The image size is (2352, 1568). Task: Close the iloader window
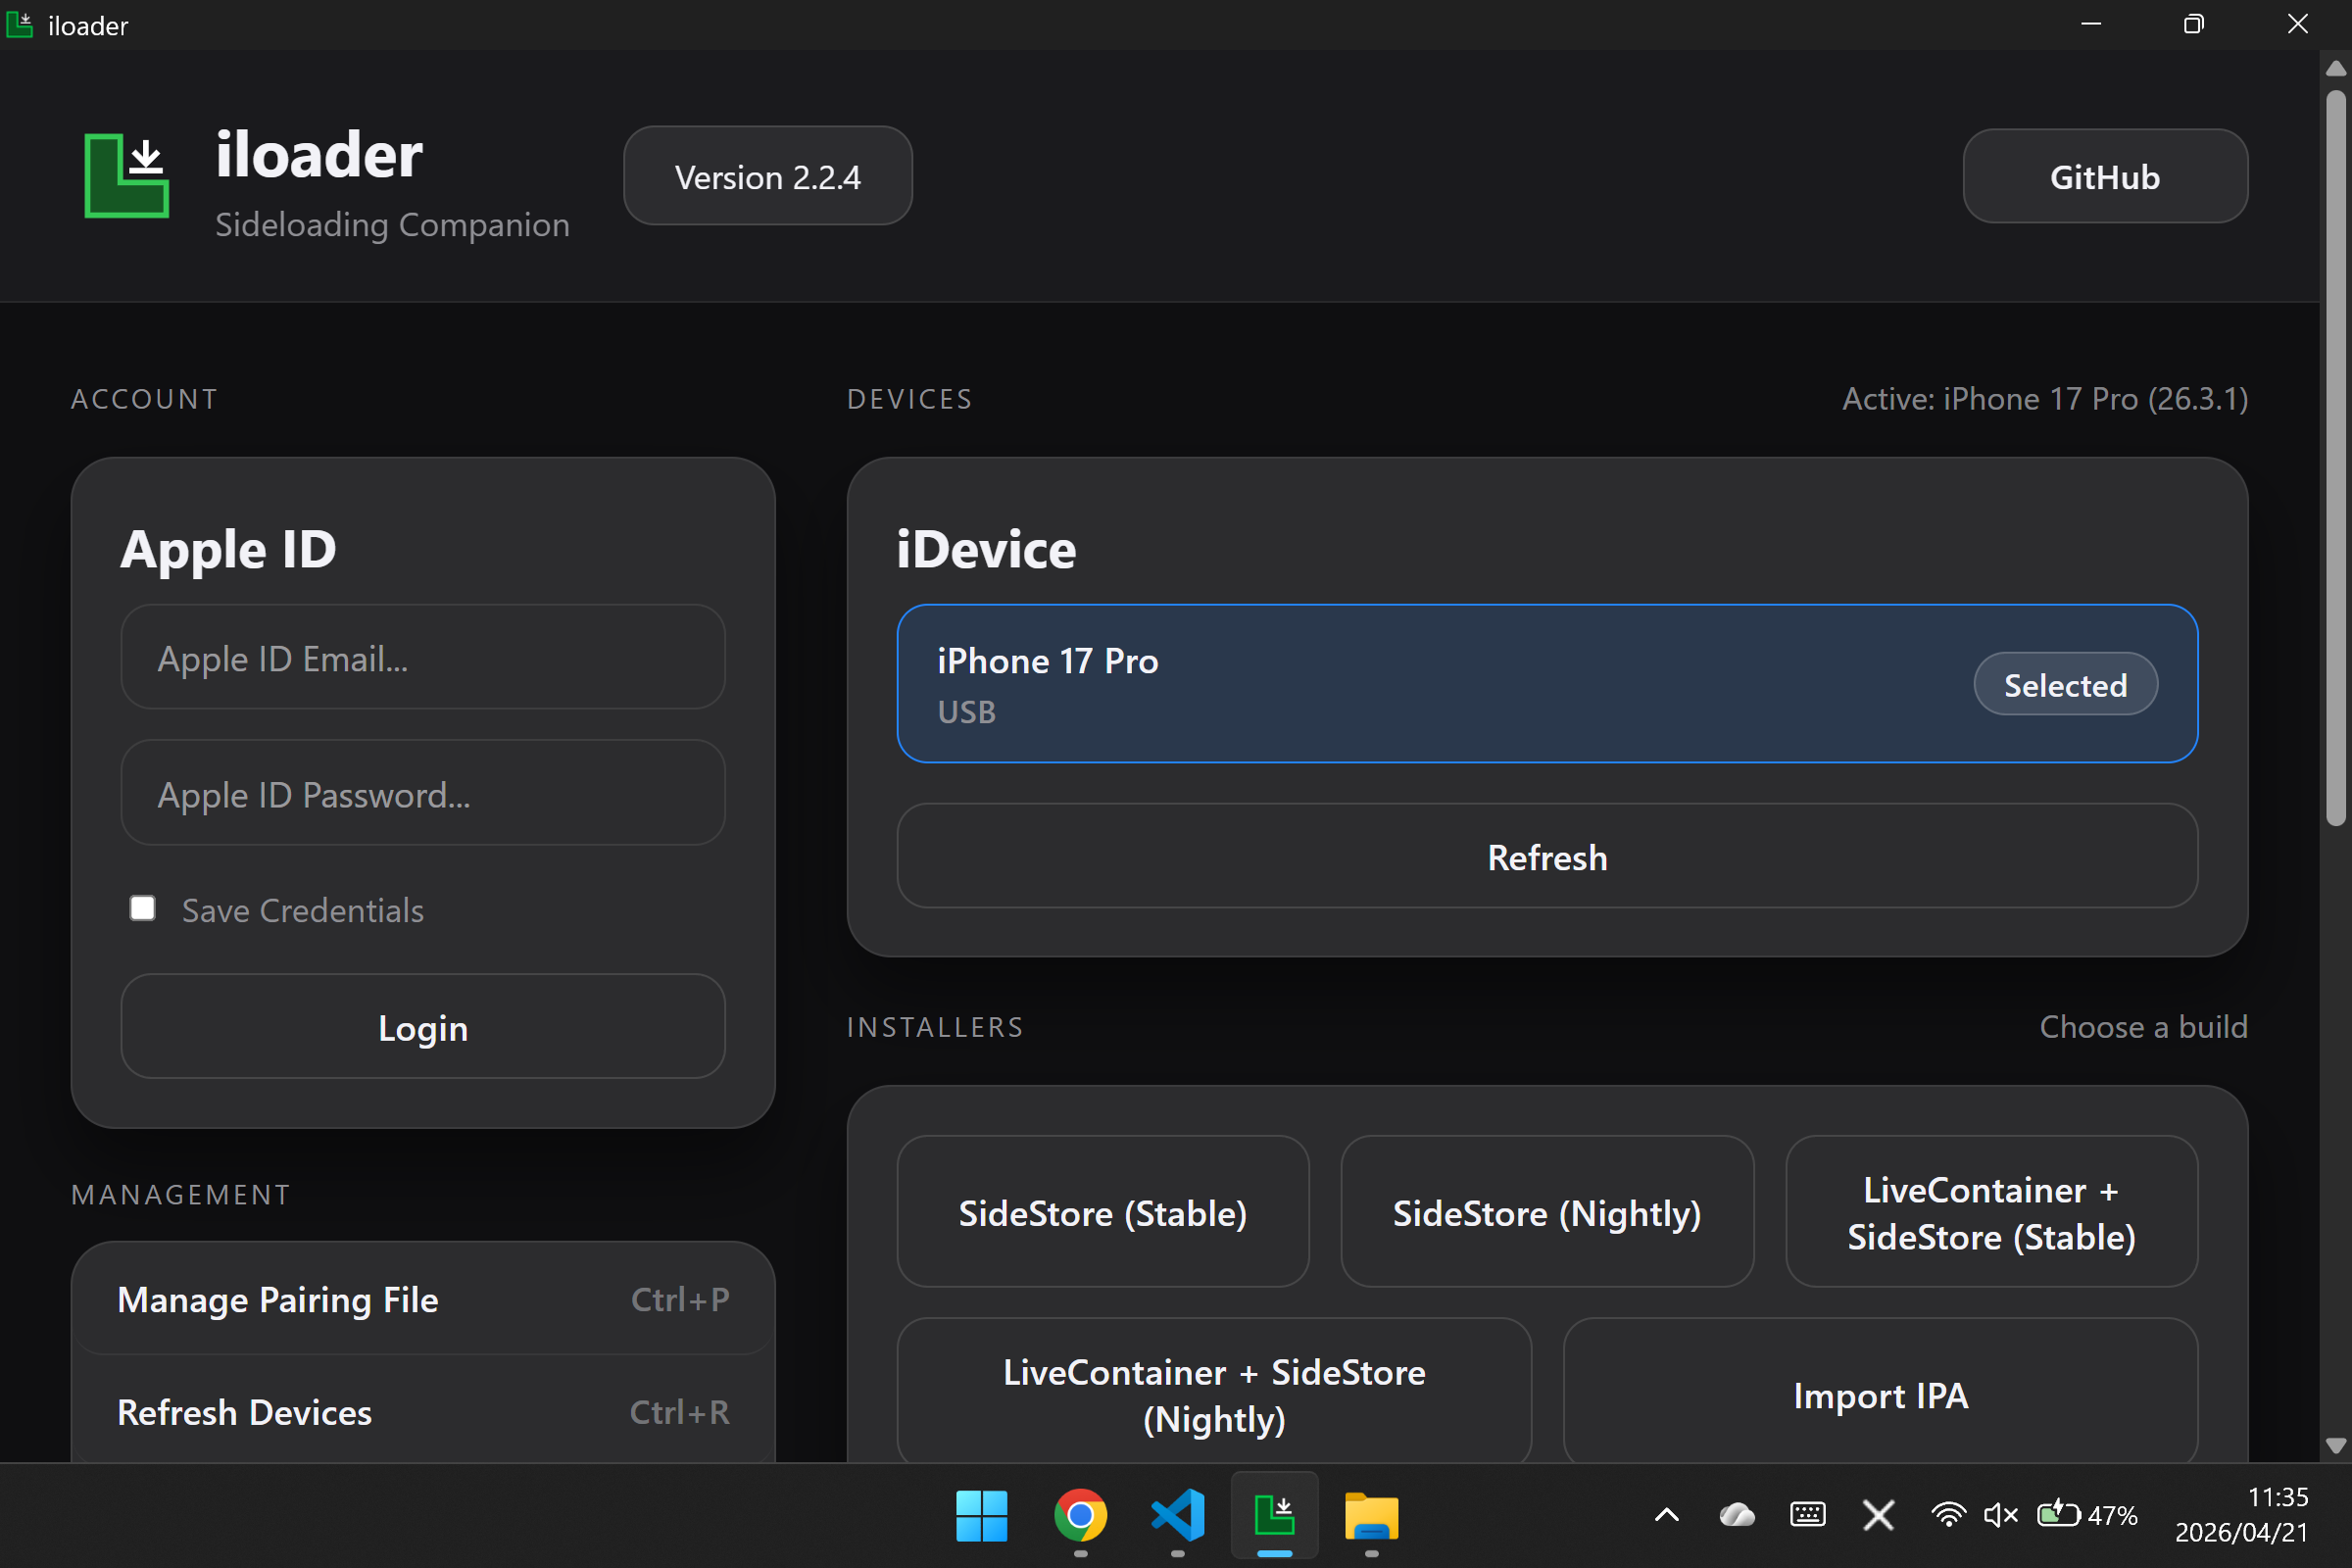coord(2297,24)
